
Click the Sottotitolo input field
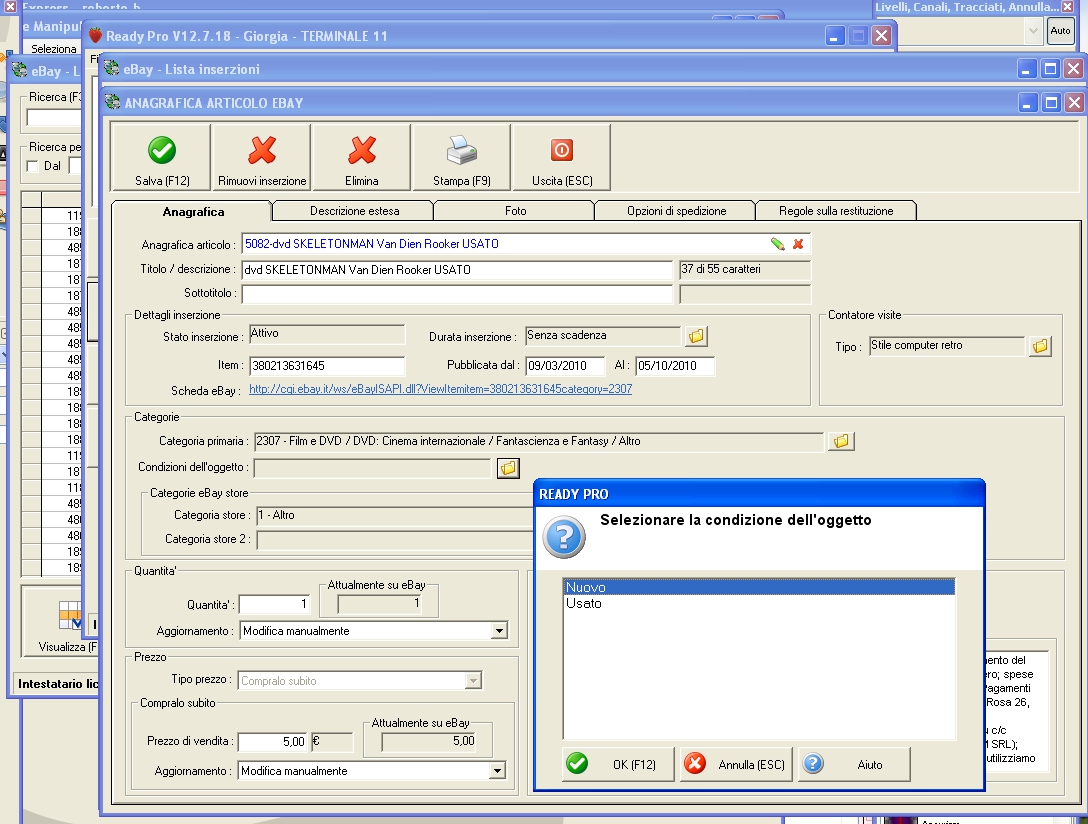(x=457, y=294)
